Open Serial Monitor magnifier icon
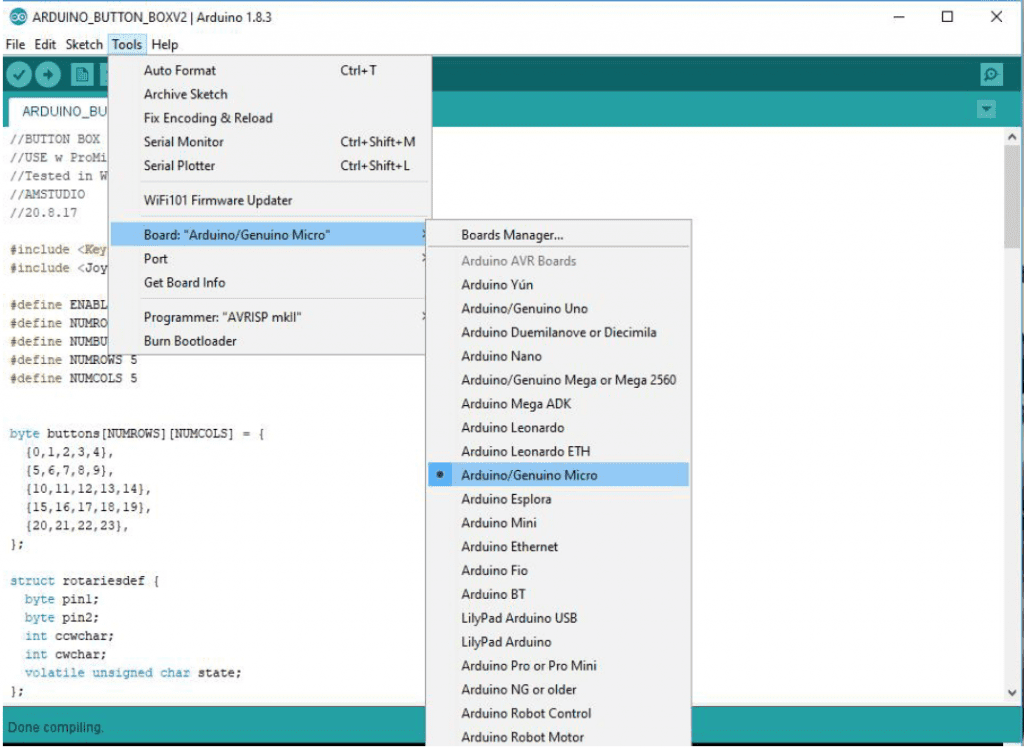Image resolution: width=1024 pixels, height=749 pixels. coord(990,75)
